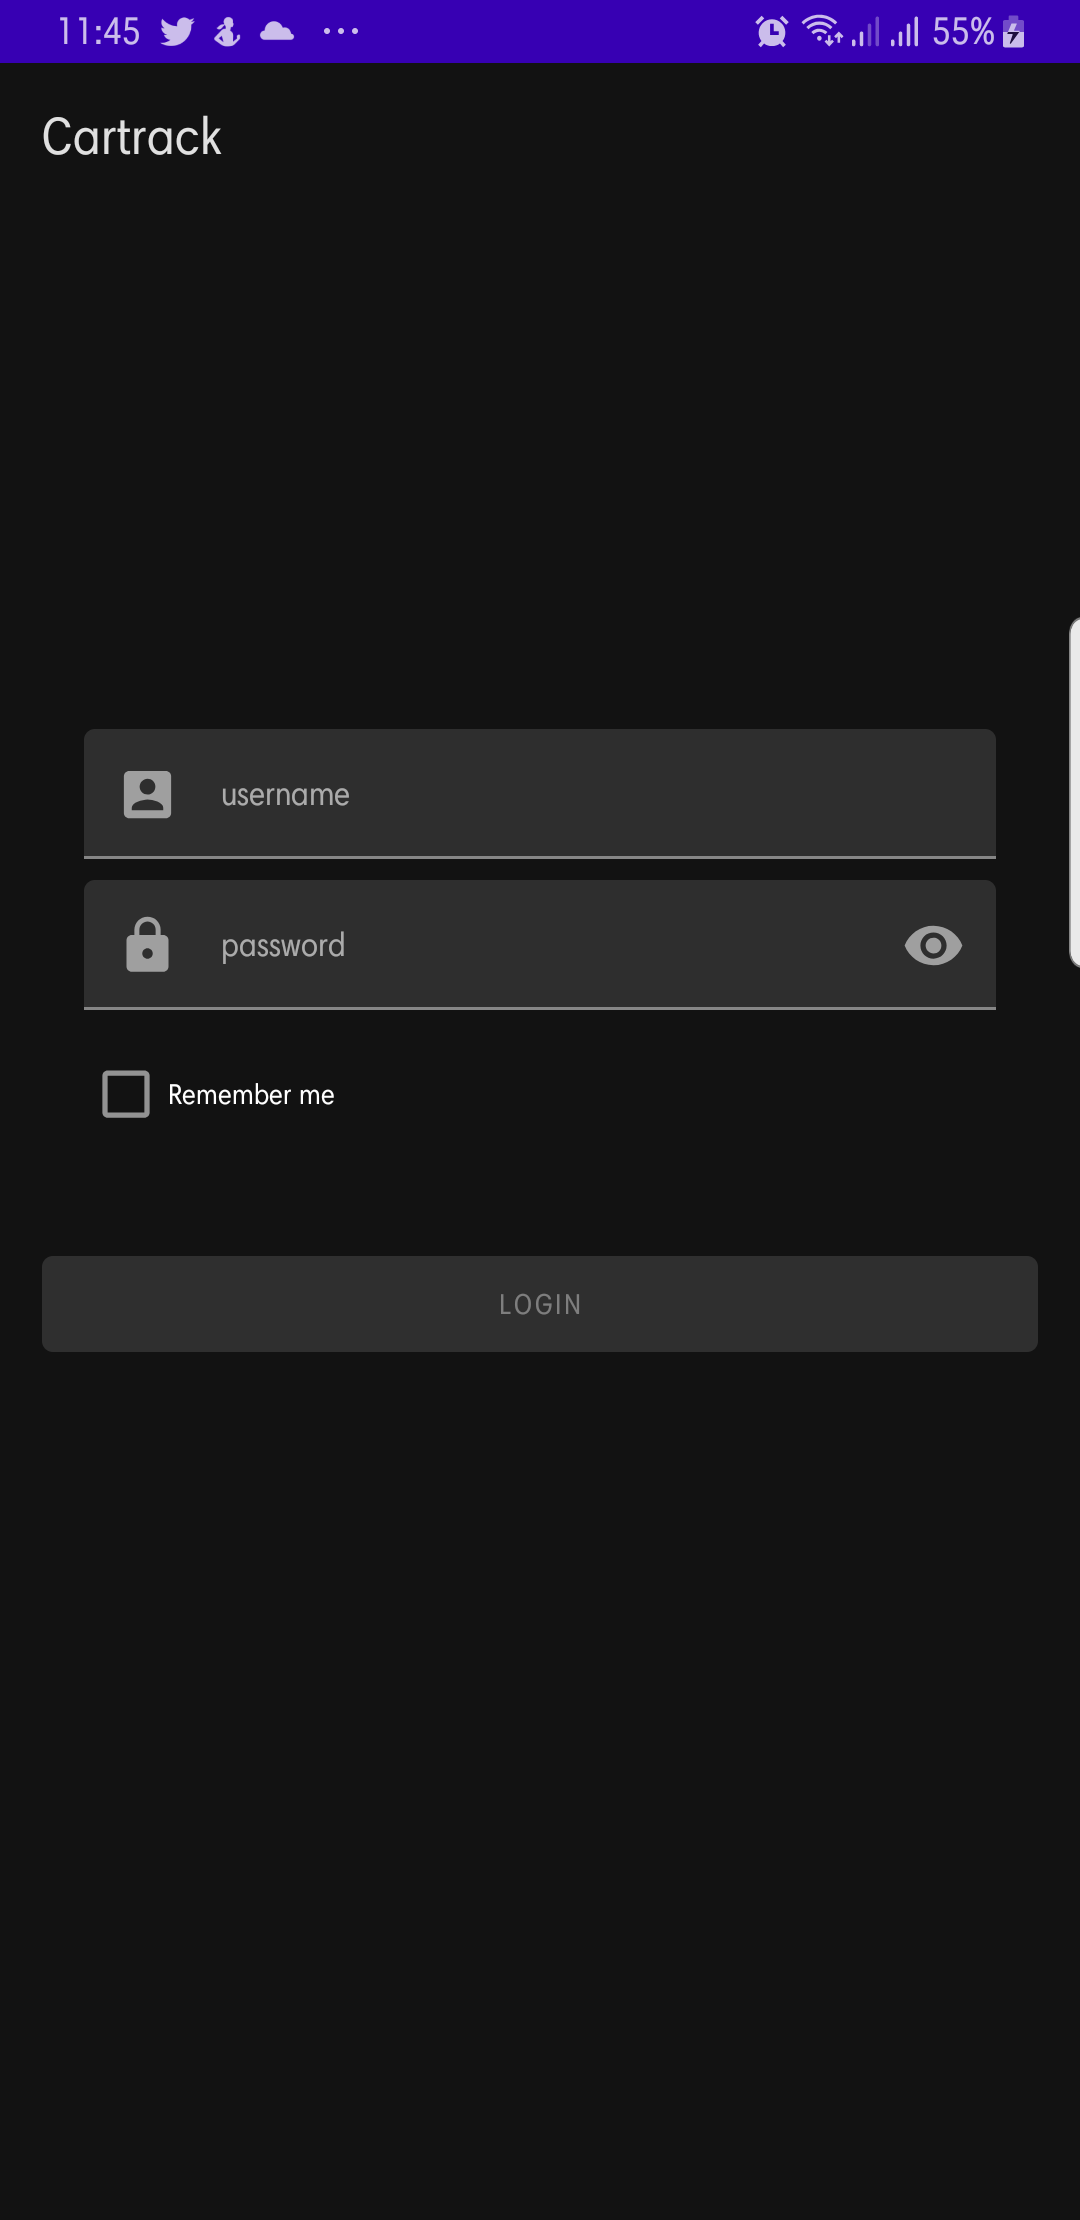Image resolution: width=1080 pixels, height=2220 pixels.
Task: Tap the alarm clock status icon
Action: coord(772,32)
